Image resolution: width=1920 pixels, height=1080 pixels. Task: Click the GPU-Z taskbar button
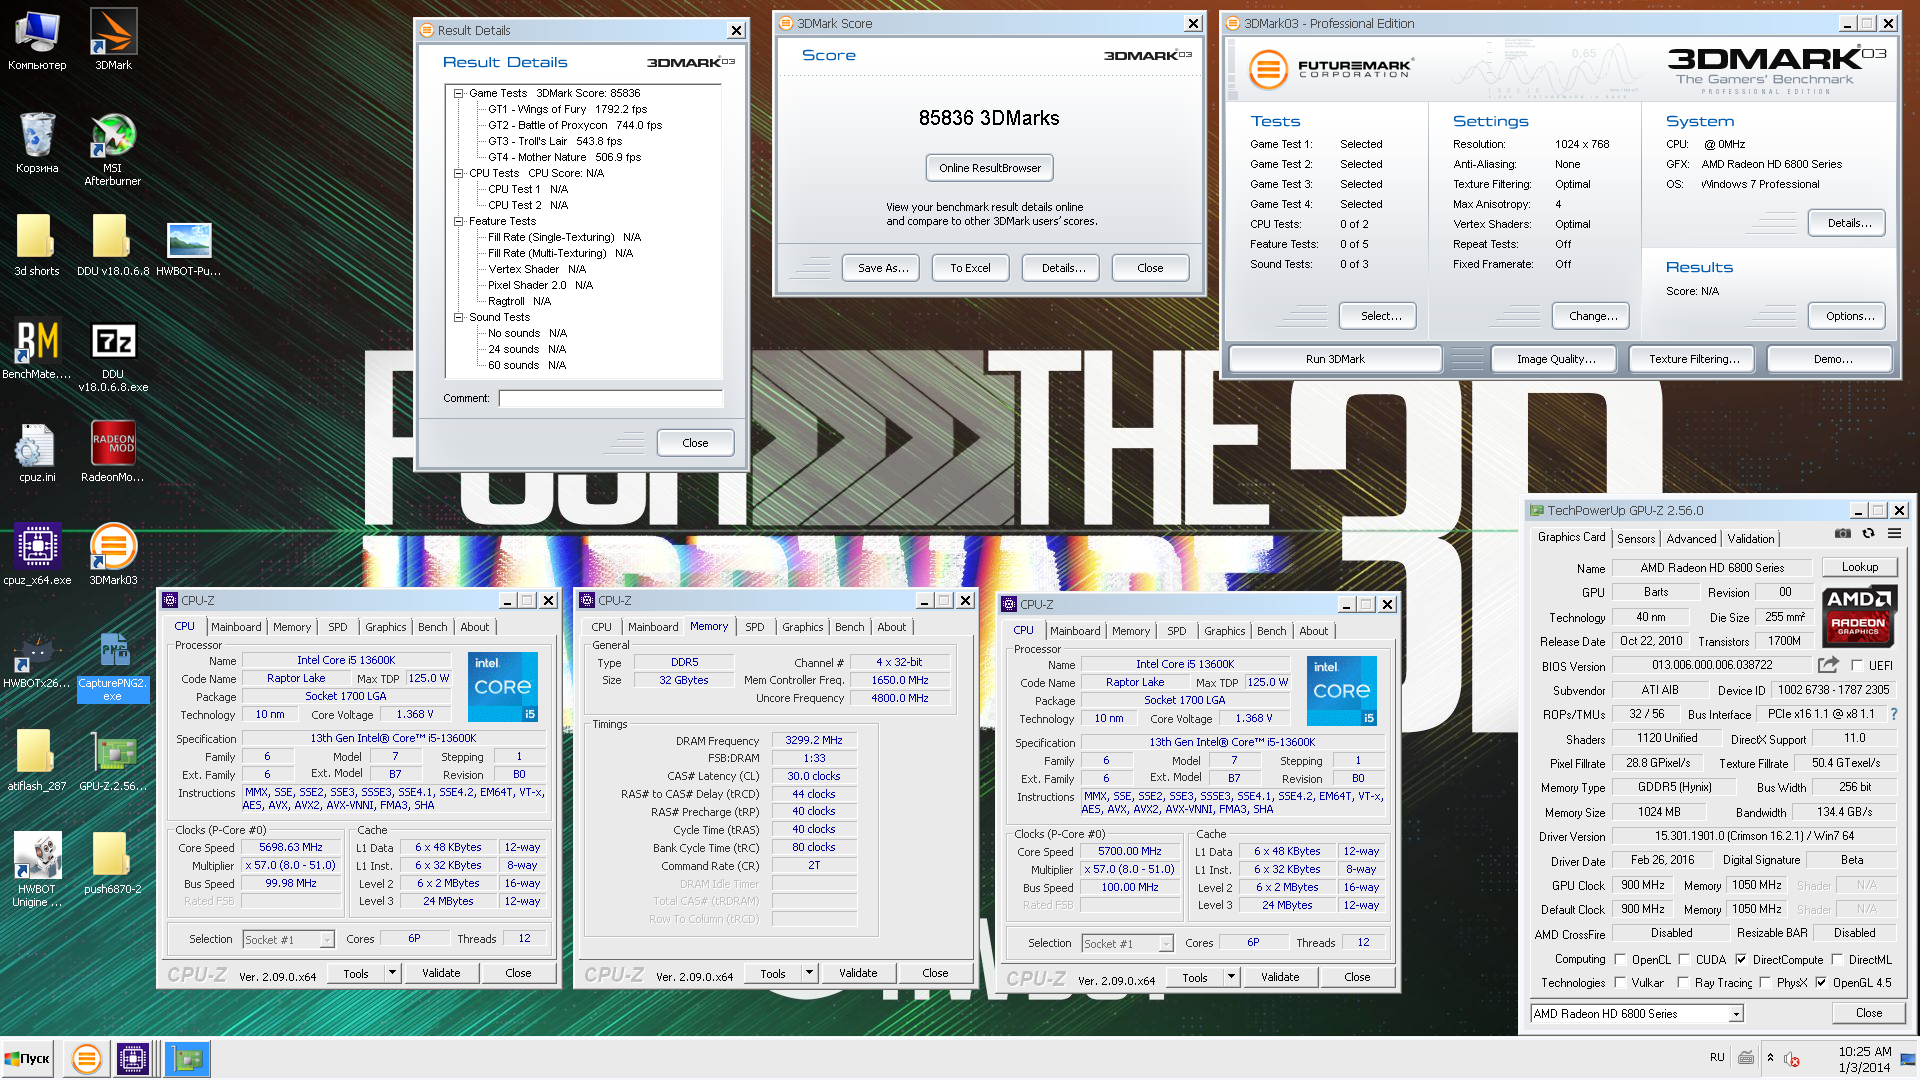tap(187, 1058)
